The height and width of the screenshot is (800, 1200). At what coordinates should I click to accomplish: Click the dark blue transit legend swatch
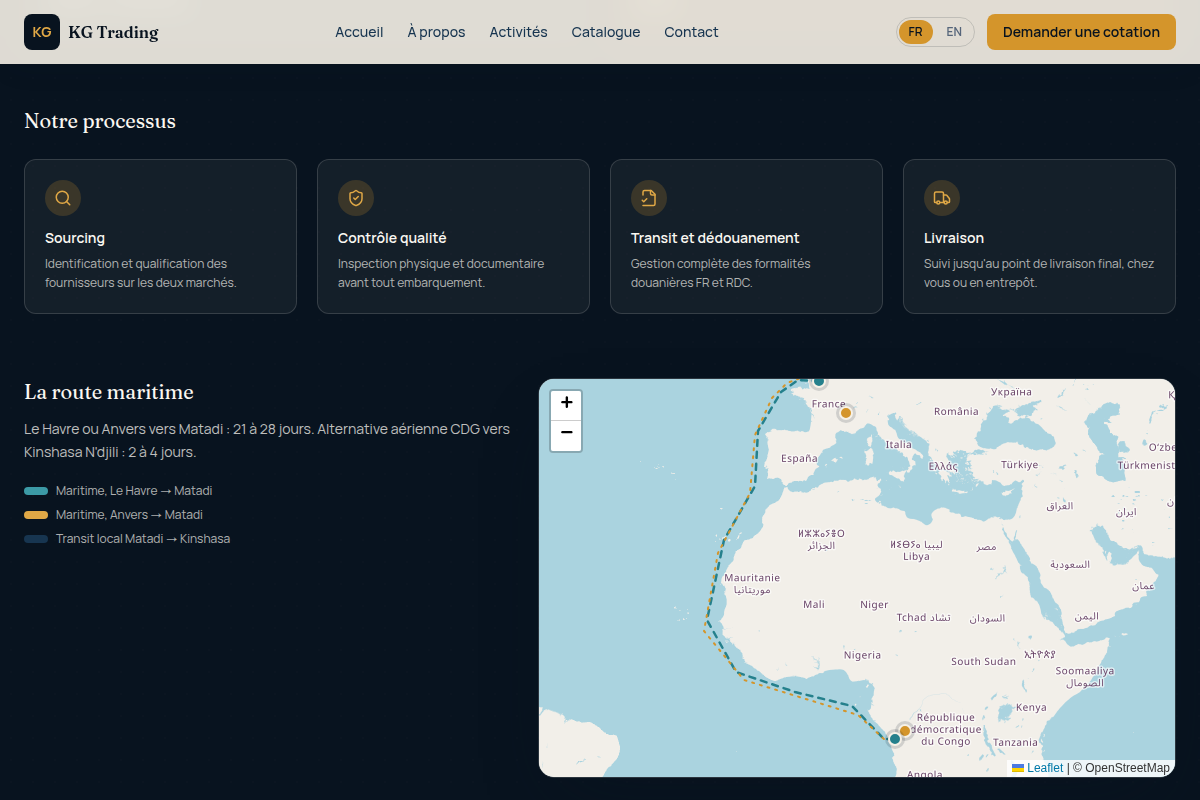click(x=36, y=539)
